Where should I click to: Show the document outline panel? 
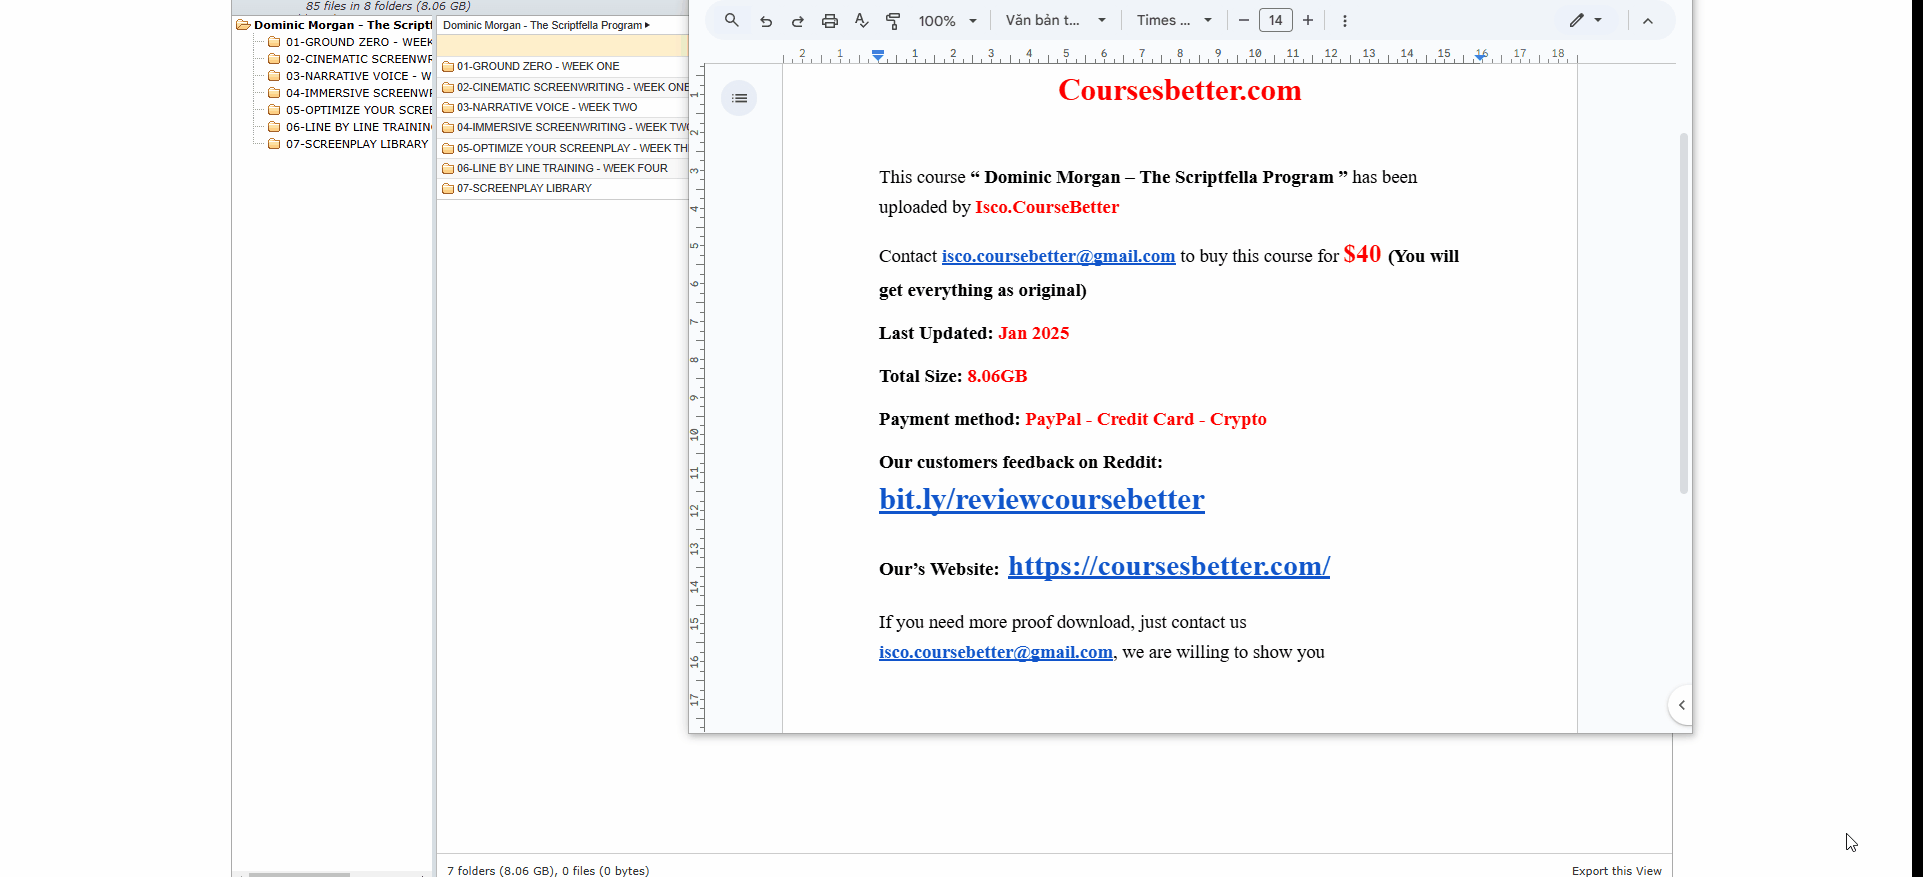coord(739,98)
